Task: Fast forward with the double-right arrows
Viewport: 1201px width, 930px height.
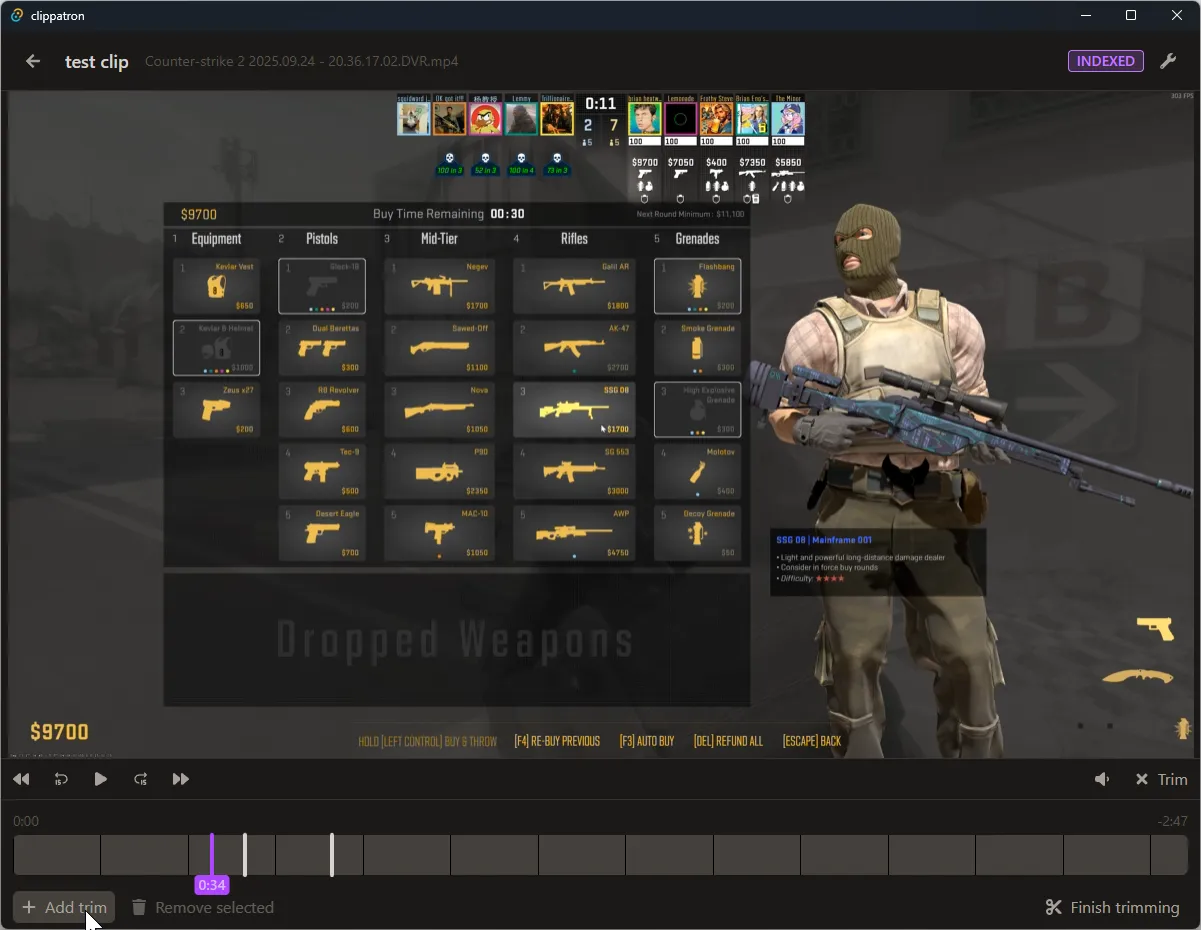Action: (x=180, y=779)
